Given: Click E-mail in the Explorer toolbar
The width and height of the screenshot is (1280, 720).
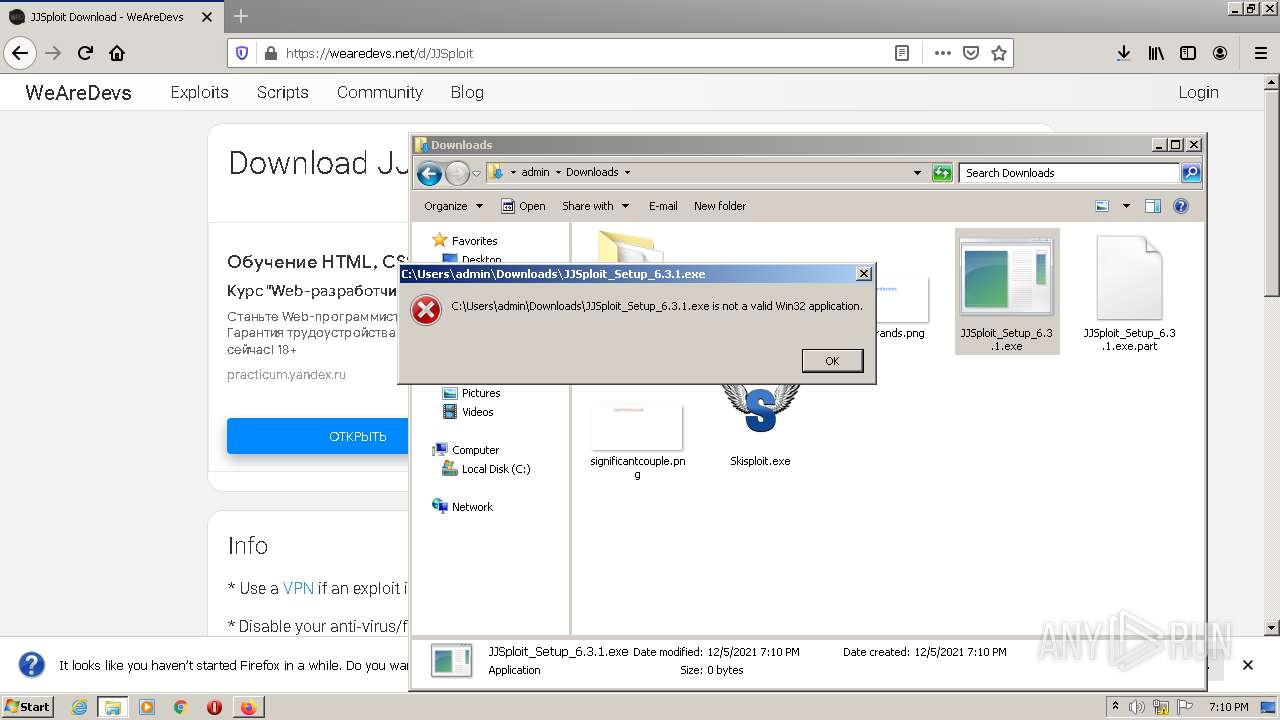Looking at the screenshot, I should tap(663, 206).
